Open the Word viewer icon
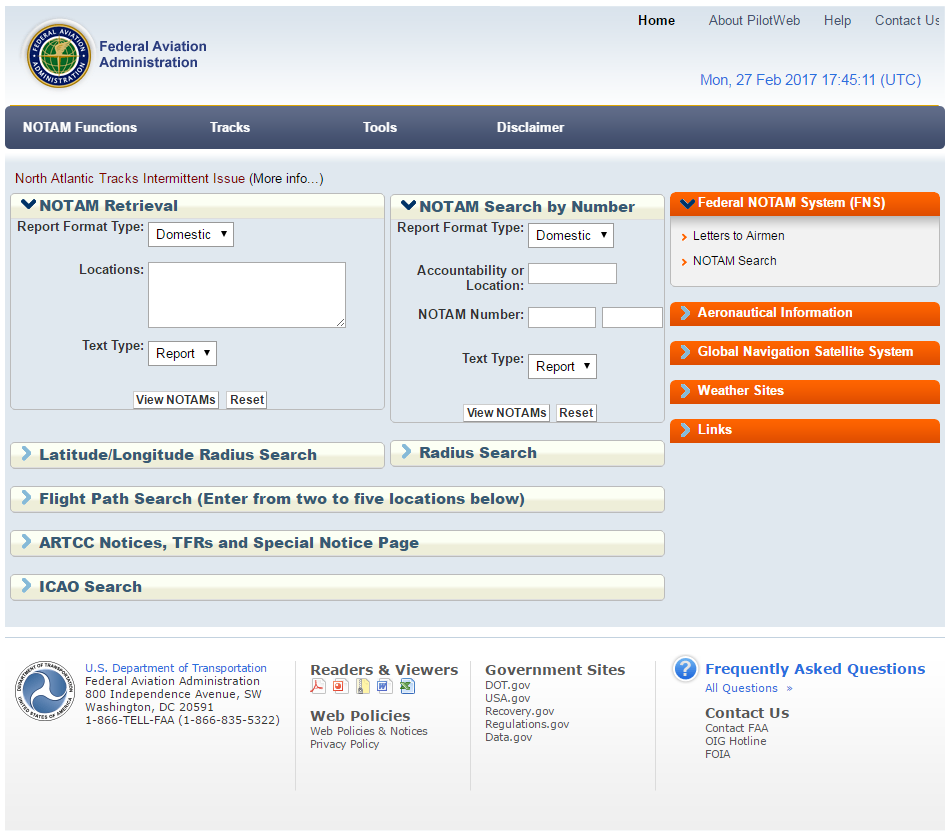This screenshot has width=951, height=836. 385,686
